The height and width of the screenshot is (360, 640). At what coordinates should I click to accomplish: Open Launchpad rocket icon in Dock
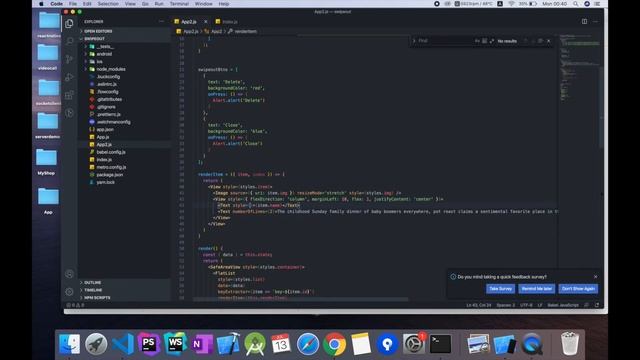click(x=96, y=344)
